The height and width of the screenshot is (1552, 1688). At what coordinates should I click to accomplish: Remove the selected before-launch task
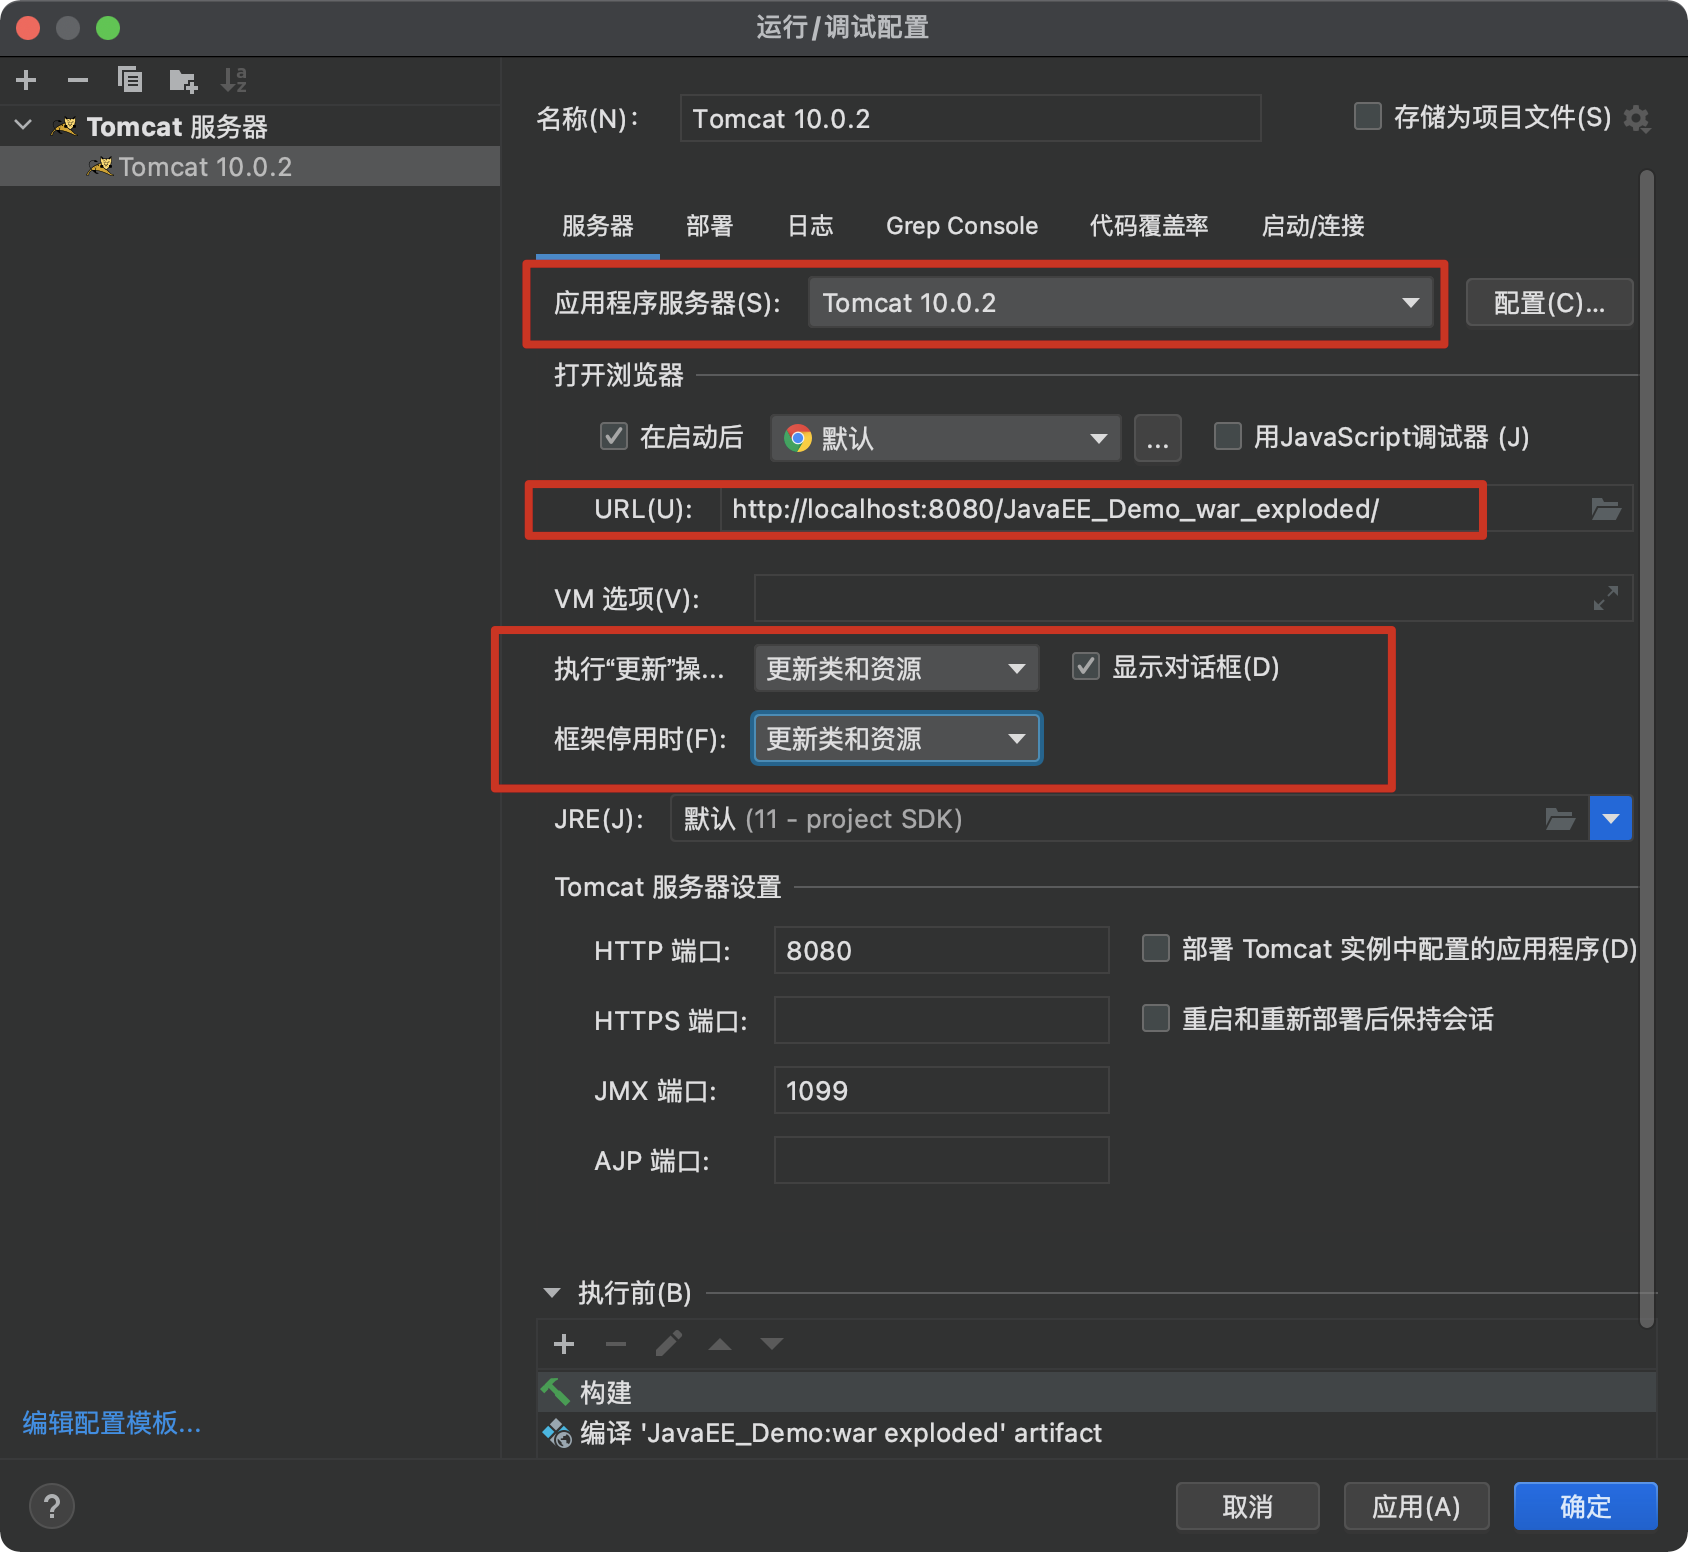pos(616,1344)
